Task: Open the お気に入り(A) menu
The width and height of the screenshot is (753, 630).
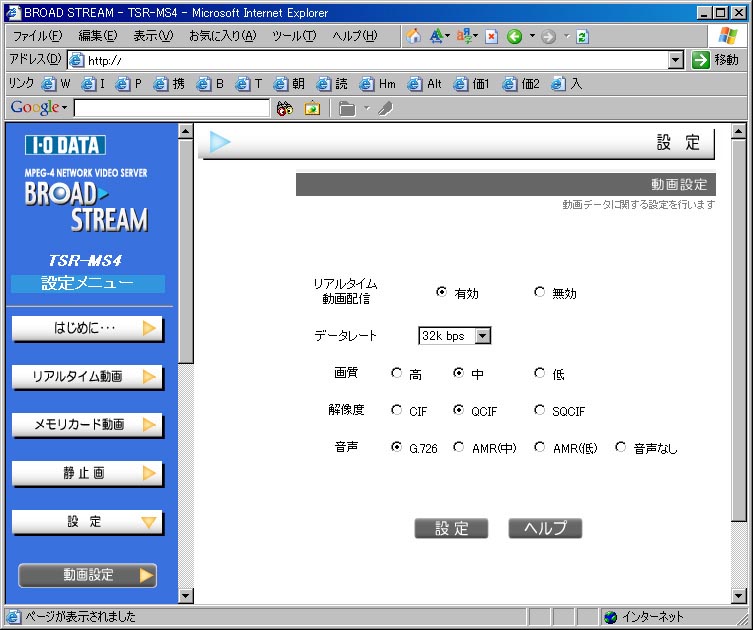Action: tap(222, 36)
